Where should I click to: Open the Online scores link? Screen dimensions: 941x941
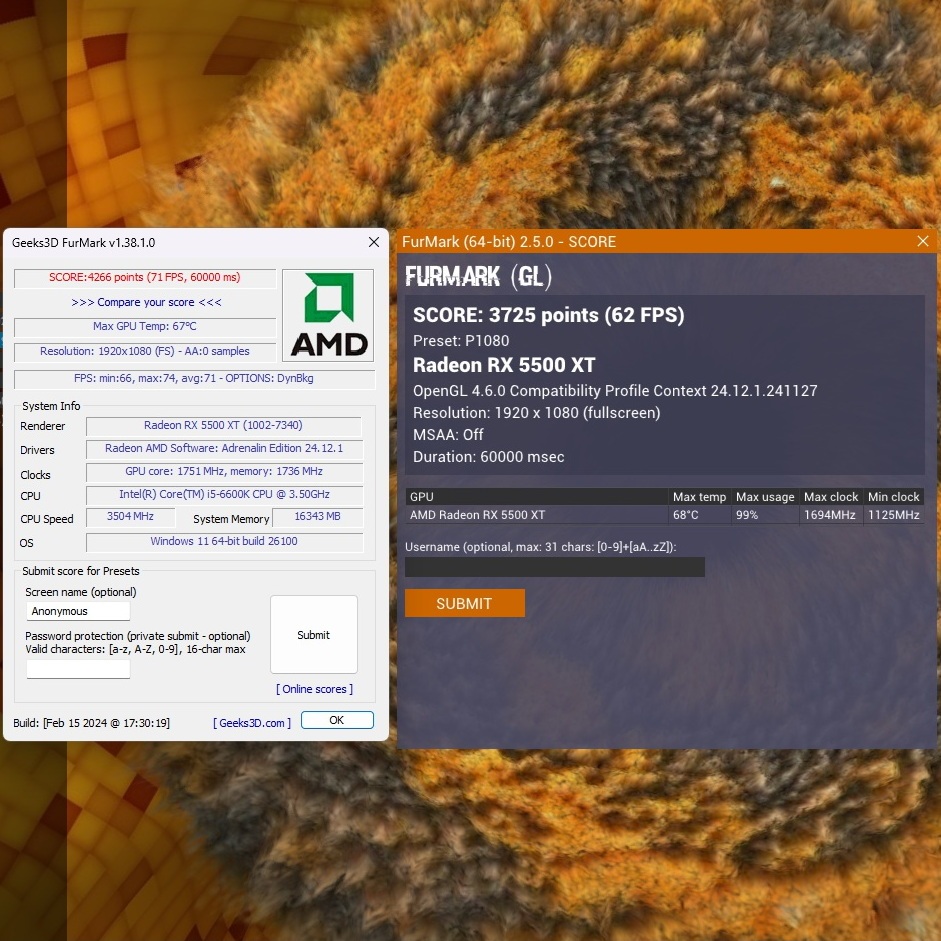tap(314, 689)
